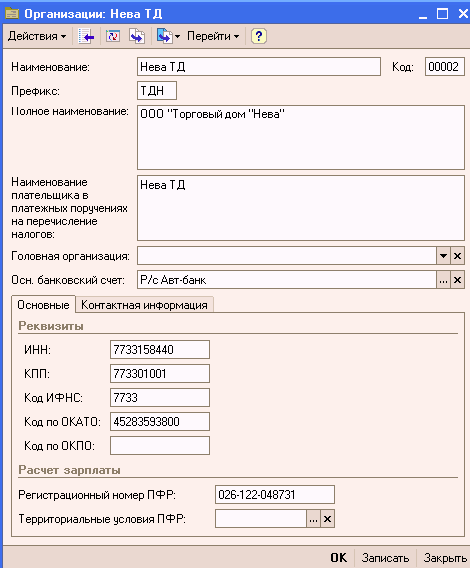Screen dimensions: 470x568
Task: Click the copy element toolbar icon
Action: (x=137, y=36)
